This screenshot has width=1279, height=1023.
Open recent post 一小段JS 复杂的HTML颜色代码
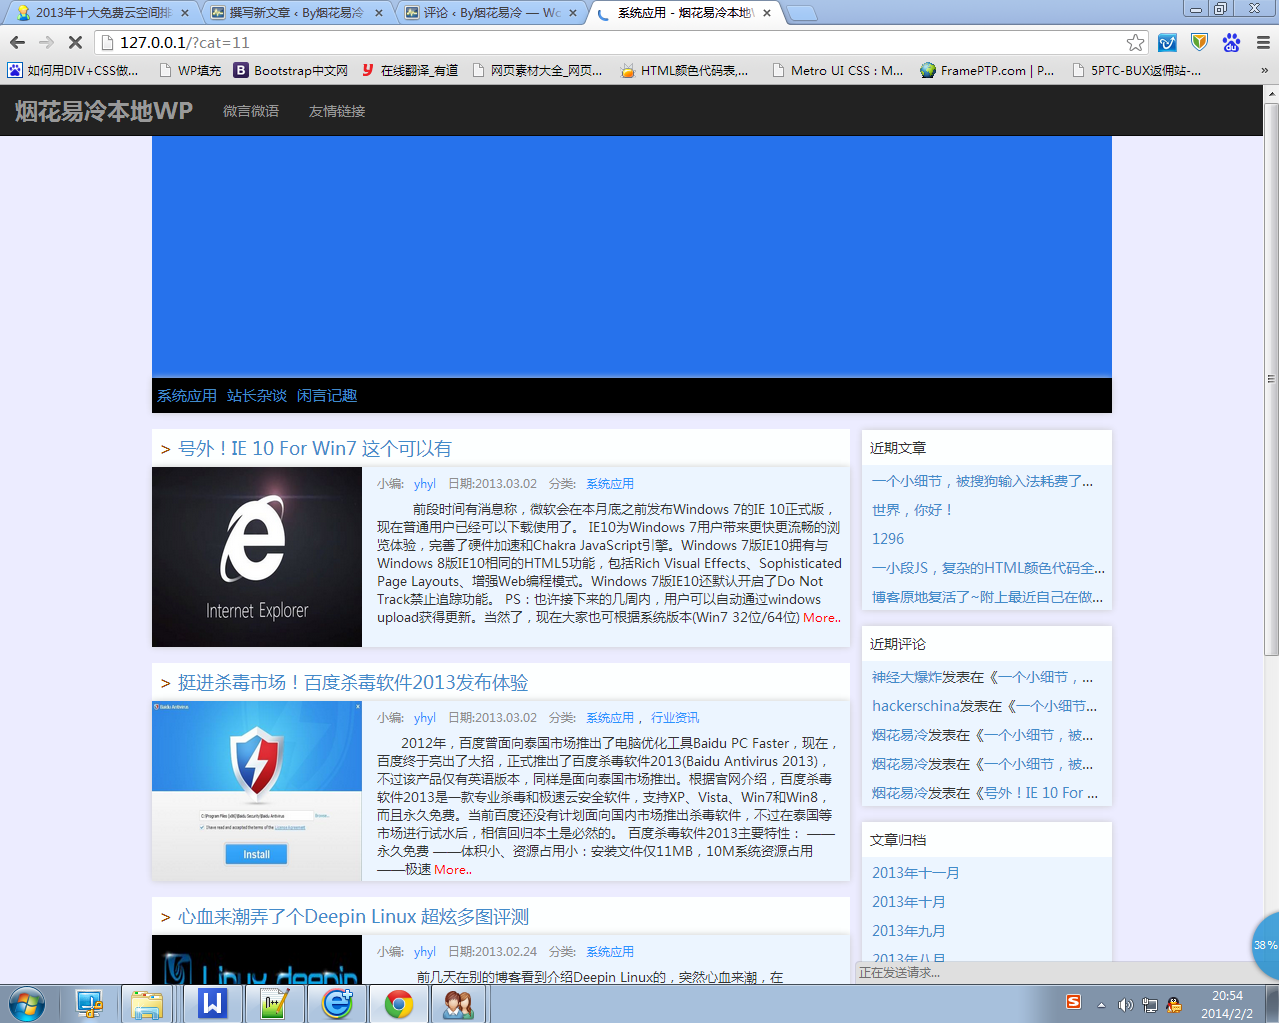pos(988,568)
